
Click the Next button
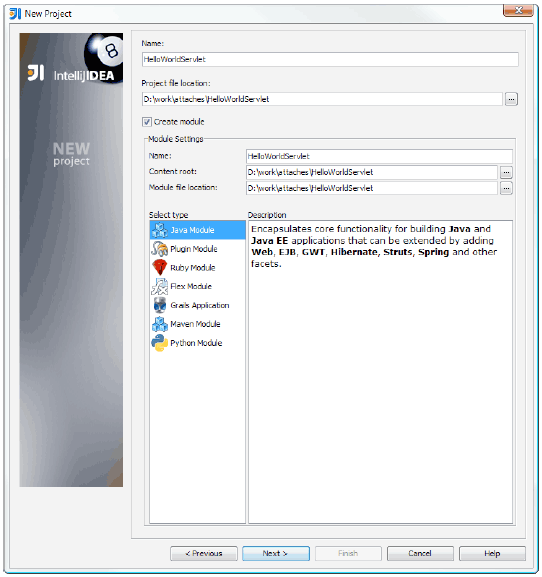pyautogui.click(x=276, y=553)
